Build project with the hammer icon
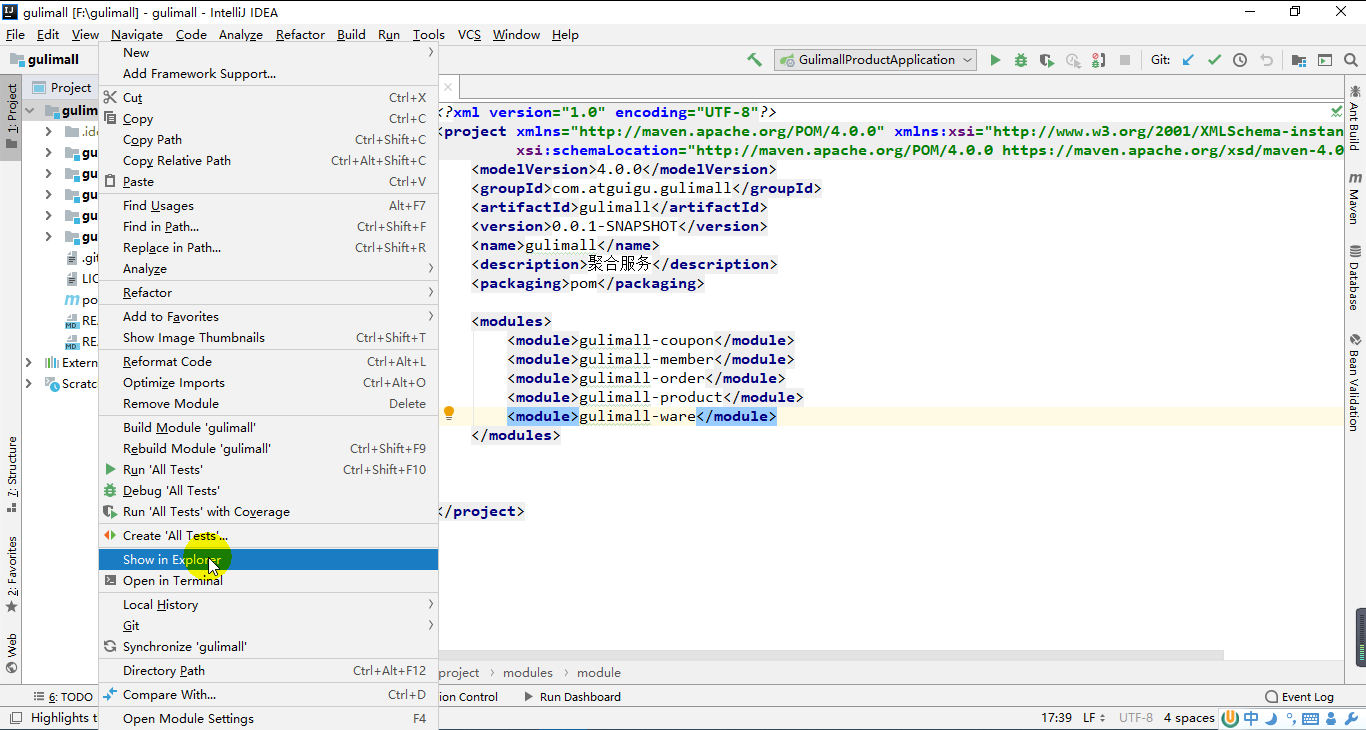Image resolution: width=1366 pixels, height=730 pixels. tap(754, 60)
